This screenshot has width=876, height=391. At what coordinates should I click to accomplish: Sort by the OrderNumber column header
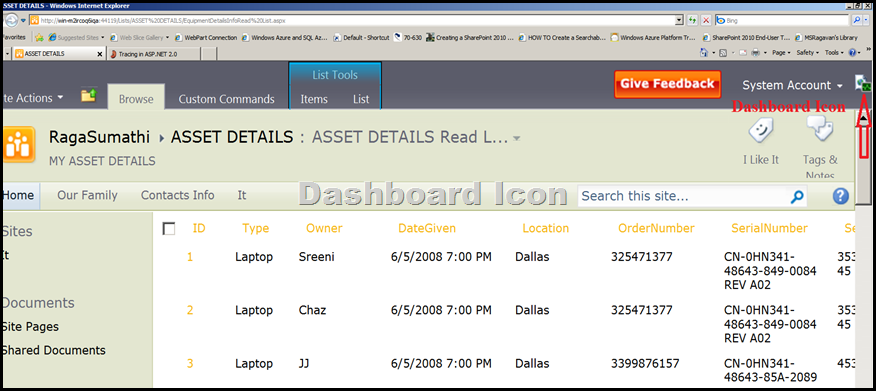[656, 228]
